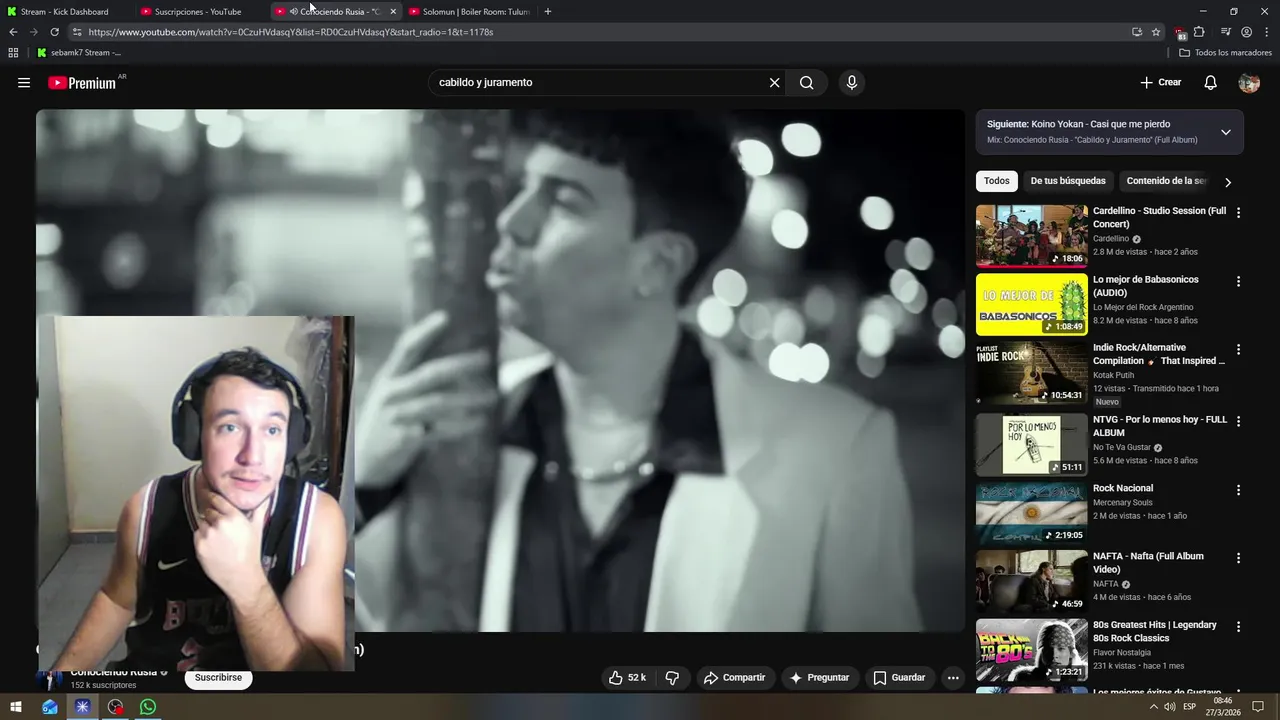Open Rock Nacional video thumbnail
Viewport: 1280px width, 720px height.
coord(1031,513)
